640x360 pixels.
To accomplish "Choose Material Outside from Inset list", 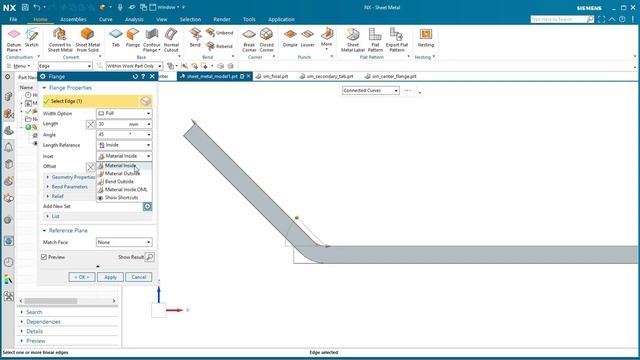I will pyautogui.click(x=124, y=174).
